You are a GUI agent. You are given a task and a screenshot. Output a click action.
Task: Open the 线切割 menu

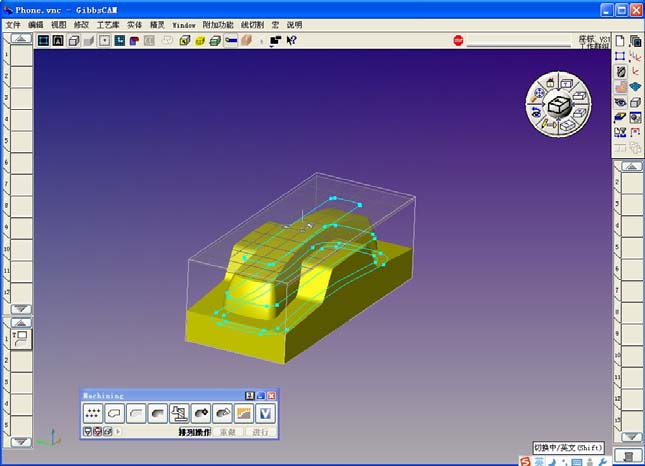tap(252, 25)
